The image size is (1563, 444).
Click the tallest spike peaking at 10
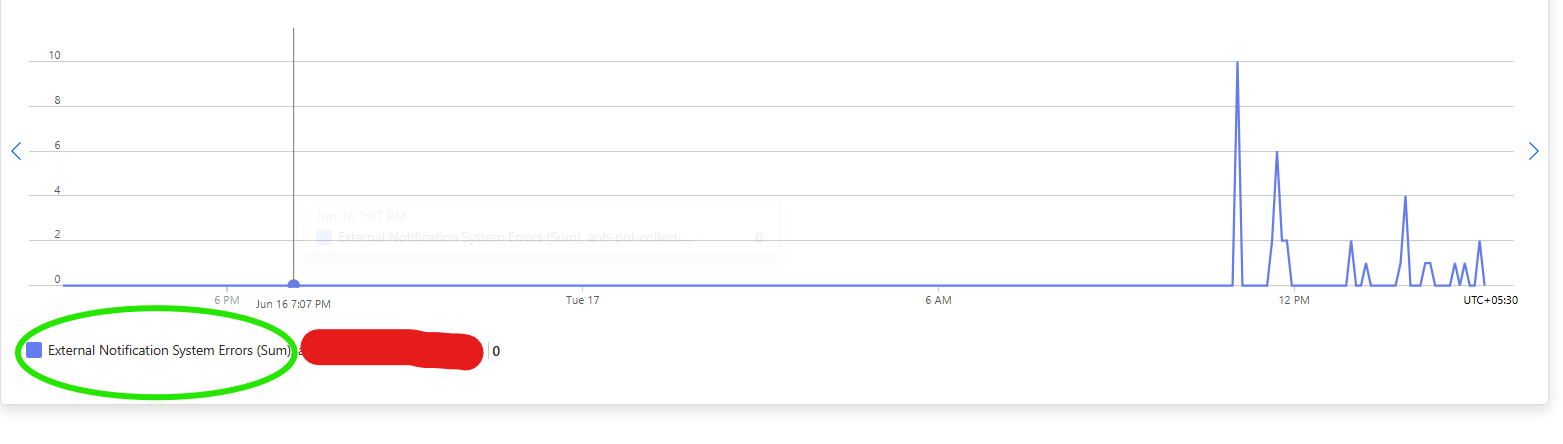1237,63
